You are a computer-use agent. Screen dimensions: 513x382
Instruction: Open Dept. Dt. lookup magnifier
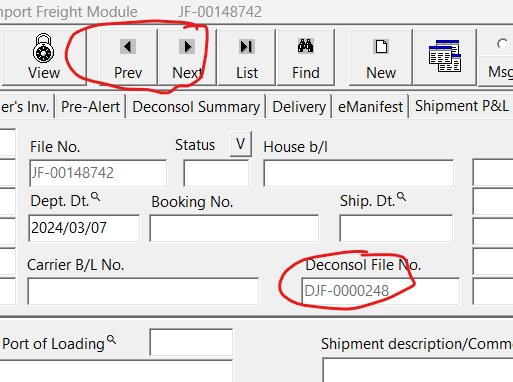[95, 197]
